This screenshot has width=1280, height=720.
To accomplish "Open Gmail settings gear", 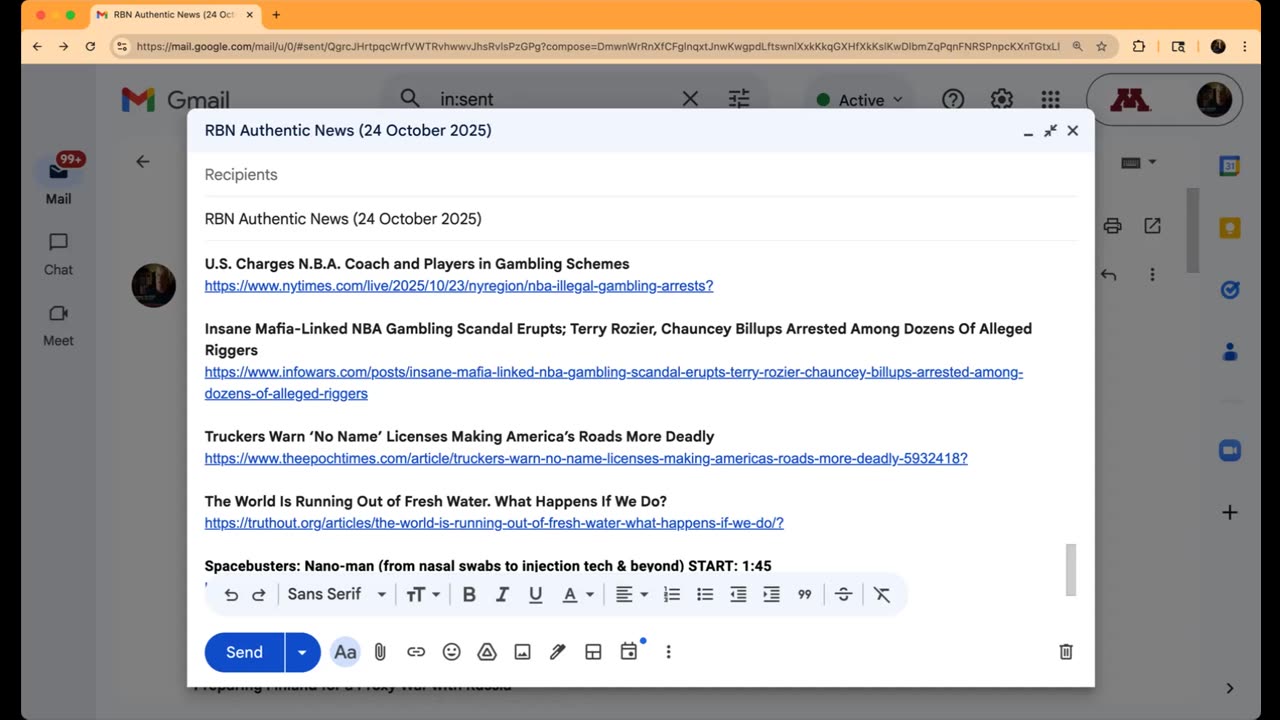I will coord(1001,99).
